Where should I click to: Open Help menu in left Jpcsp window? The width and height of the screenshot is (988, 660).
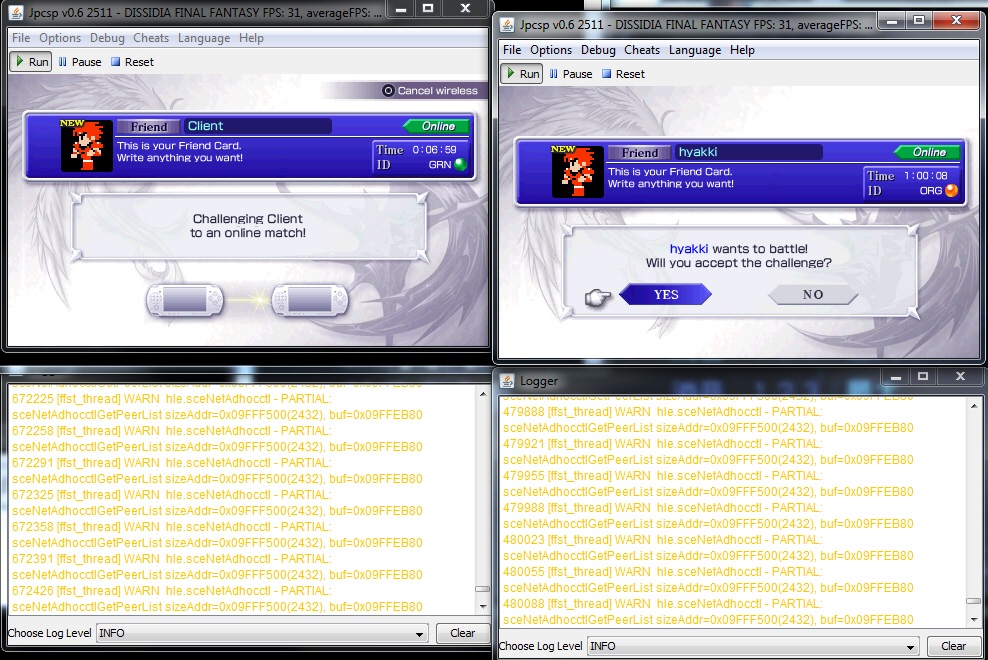tap(251, 38)
